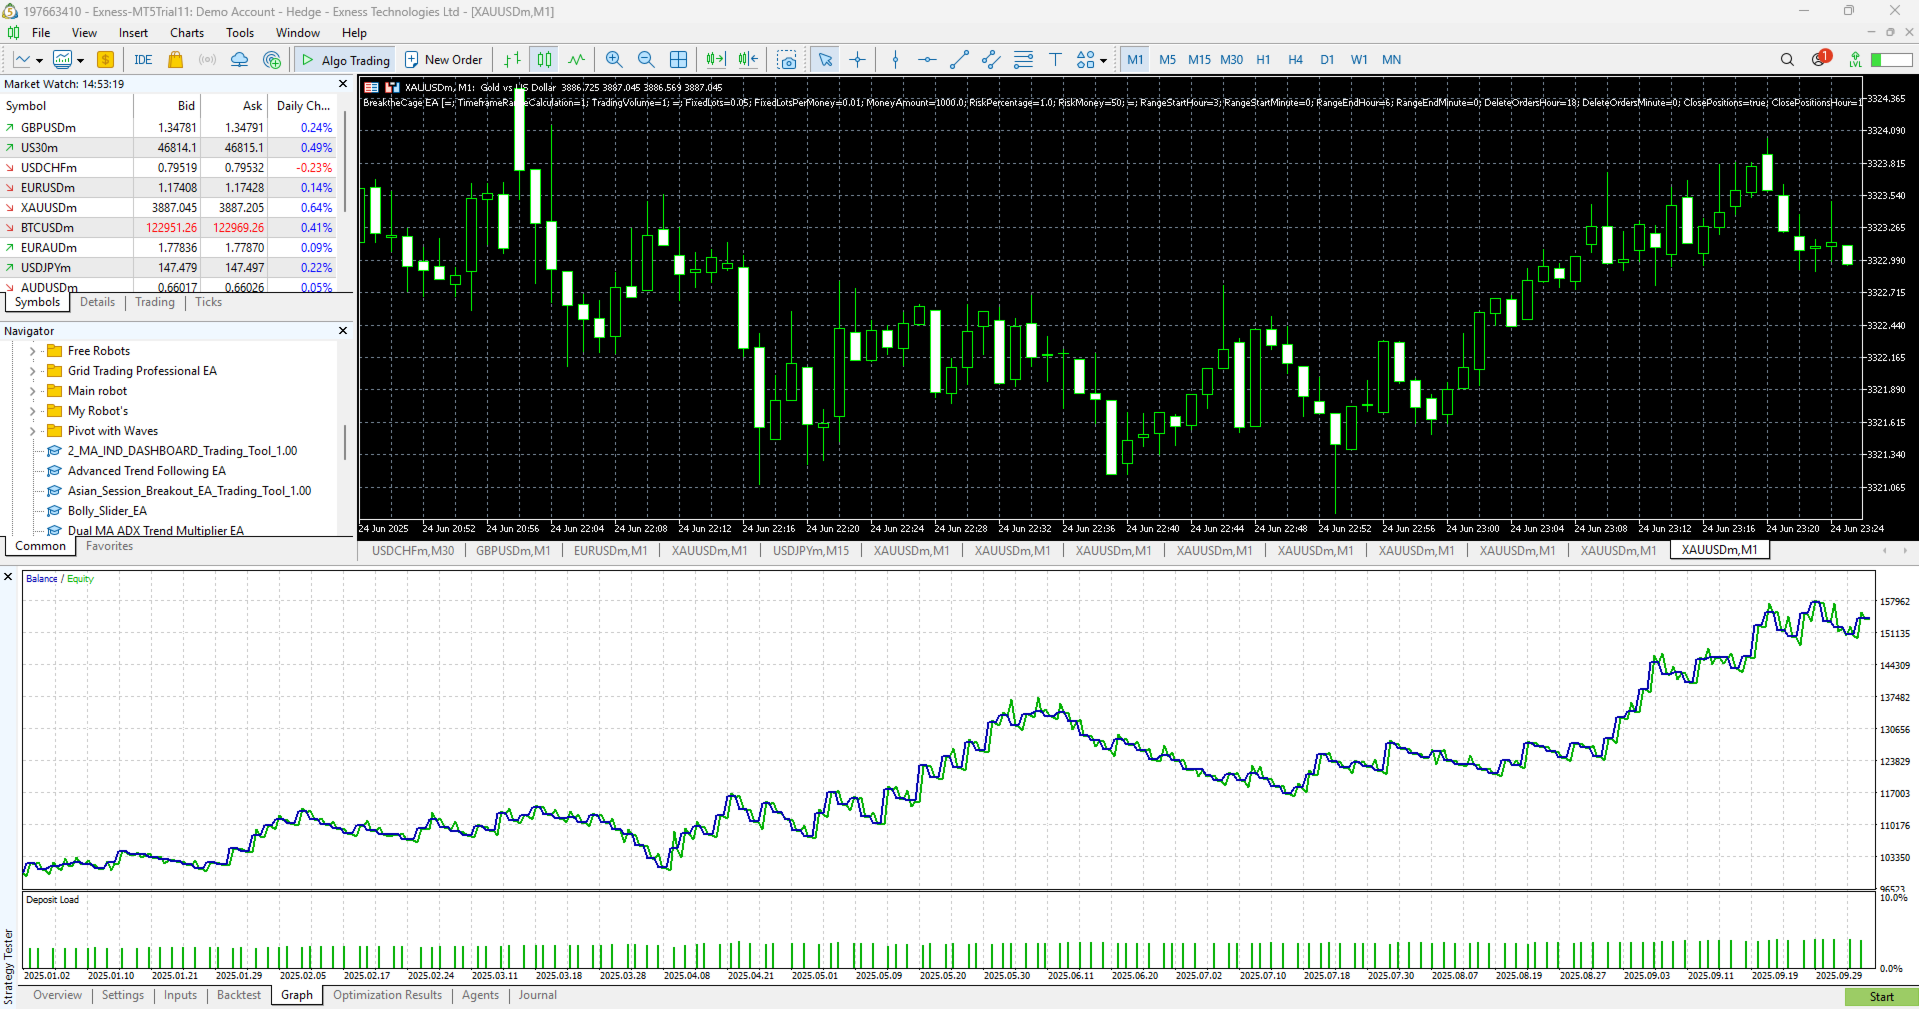The width and height of the screenshot is (1919, 1009).
Task: Open the Market Watch dollar icon
Action: tap(105, 60)
